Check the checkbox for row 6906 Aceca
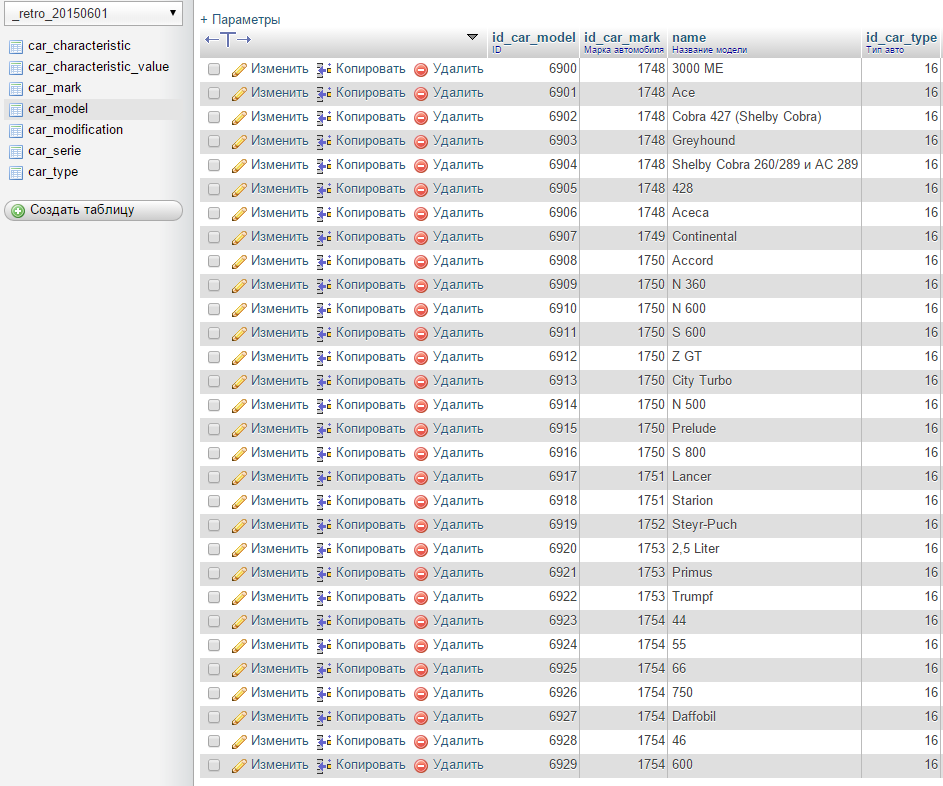 point(214,213)
